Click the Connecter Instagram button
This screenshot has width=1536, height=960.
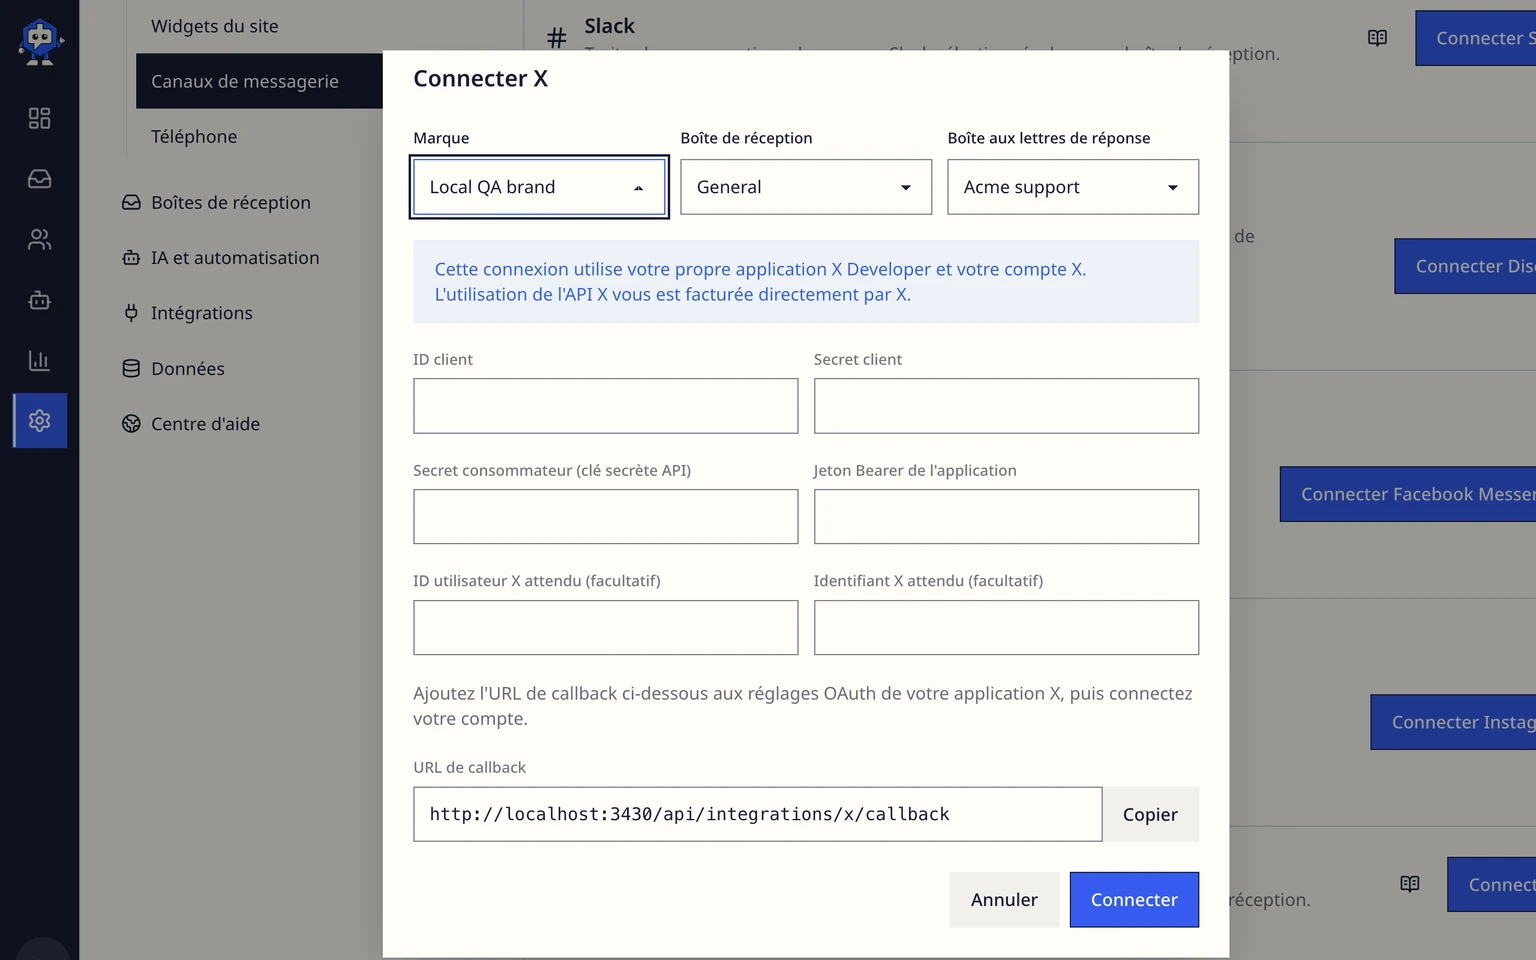pos(1453,722)
